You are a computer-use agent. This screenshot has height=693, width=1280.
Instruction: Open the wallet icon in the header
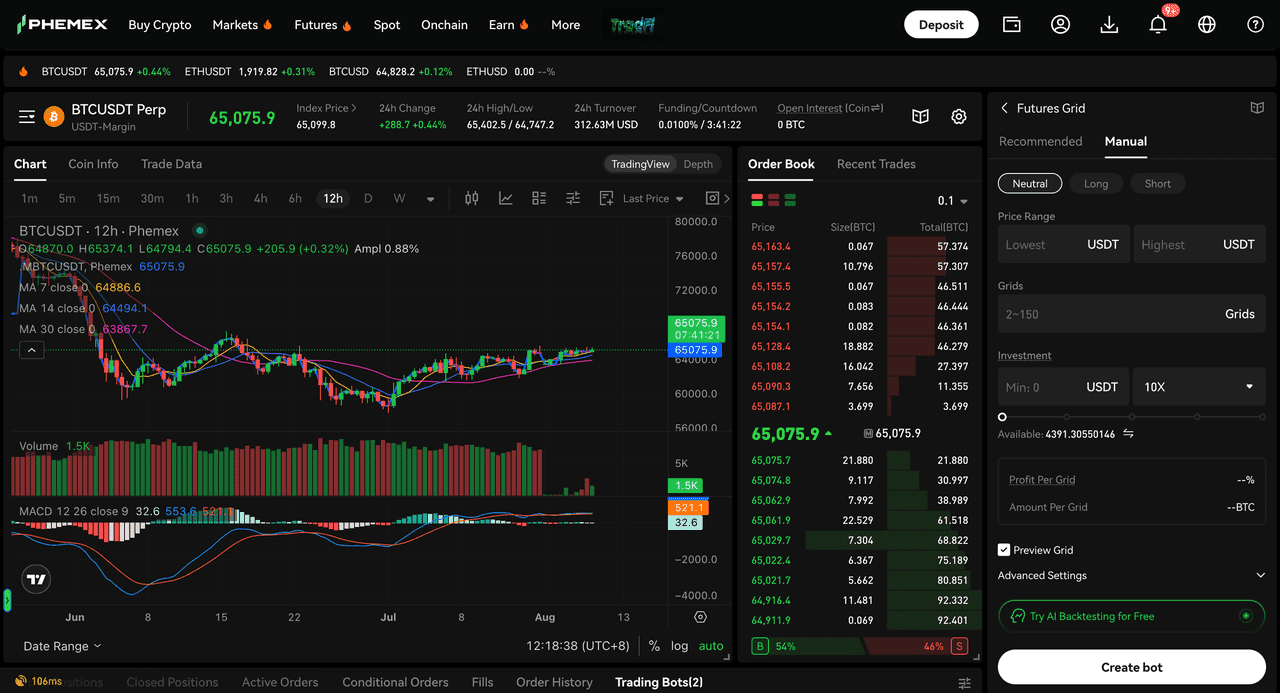(x=1012, y=25)
